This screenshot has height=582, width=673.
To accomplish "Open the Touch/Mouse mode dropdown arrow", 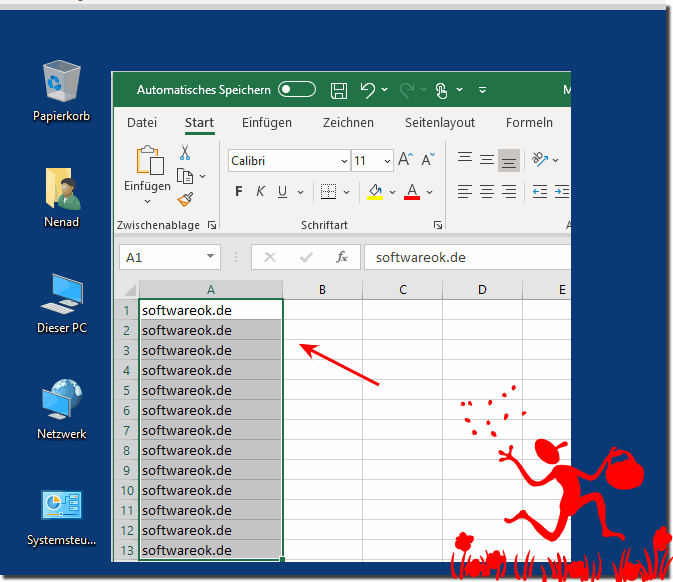I will (459, 90).
